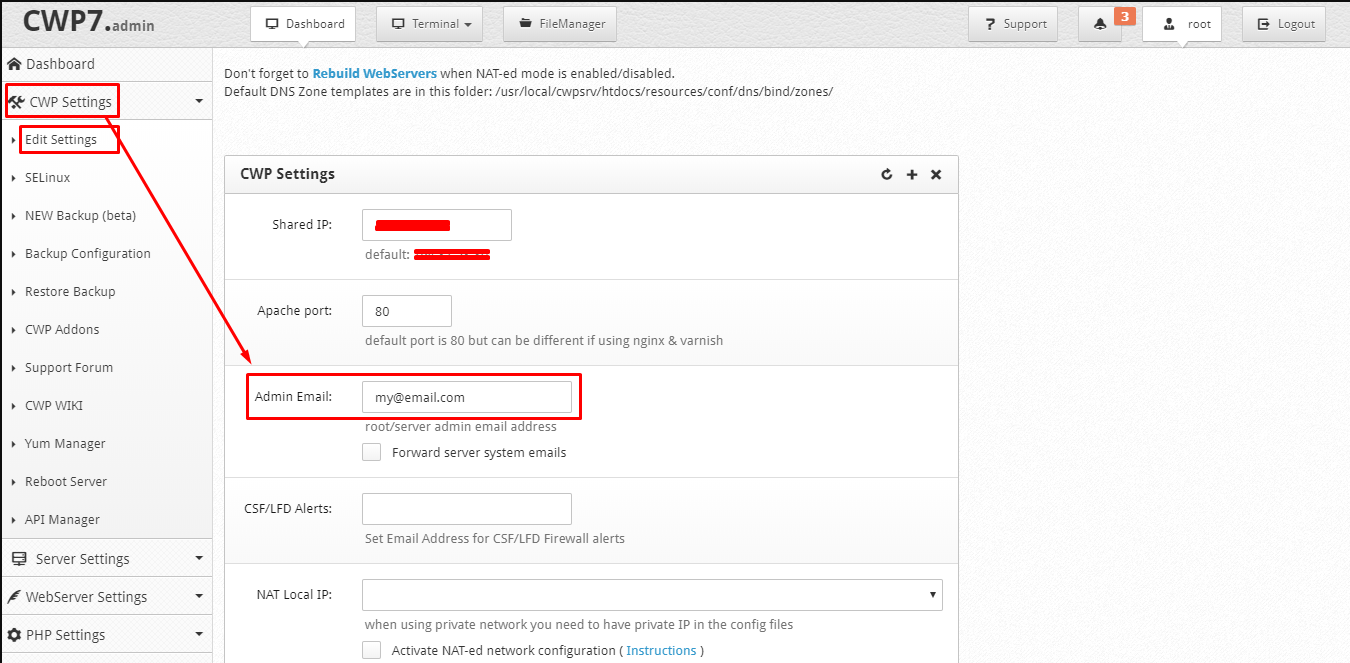The width and height of the screenshot is (1350, 663).
Task: Click the Dashboard sidebar item
Action: coord(106,64)
